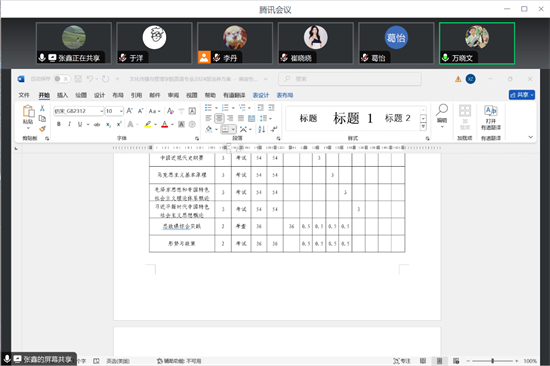Apply the Heading 1 style
The width and height of the screenshot is (550, 366).
[x=353, y=118]
